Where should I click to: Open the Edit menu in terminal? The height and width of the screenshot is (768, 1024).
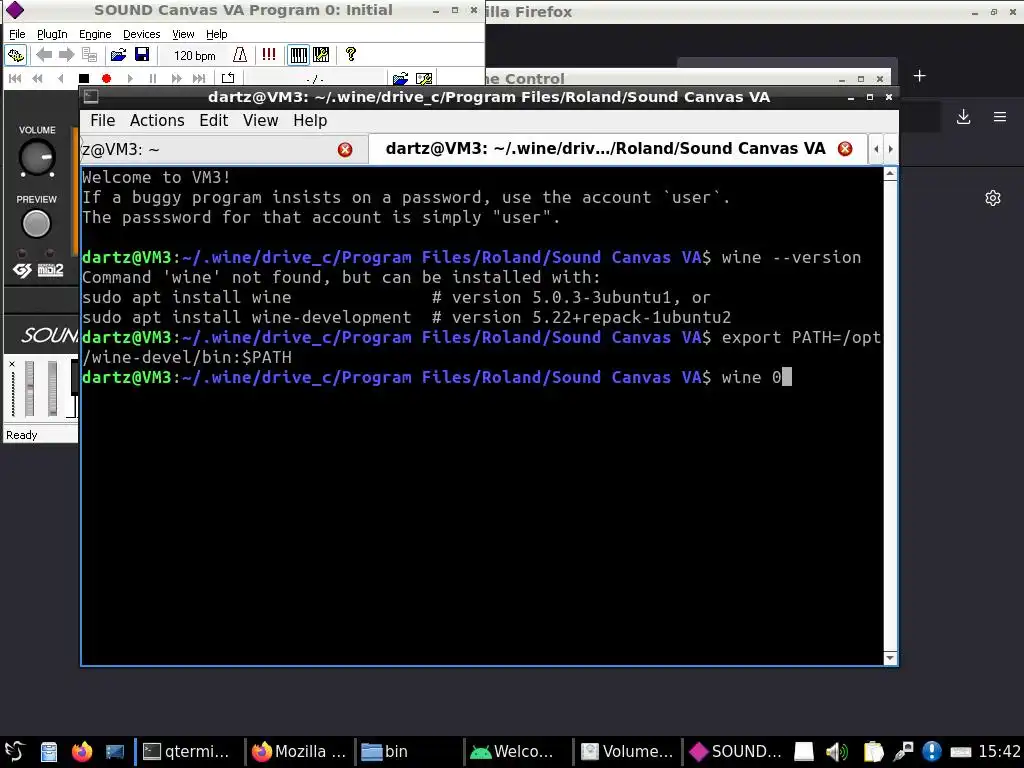[214, 121]
